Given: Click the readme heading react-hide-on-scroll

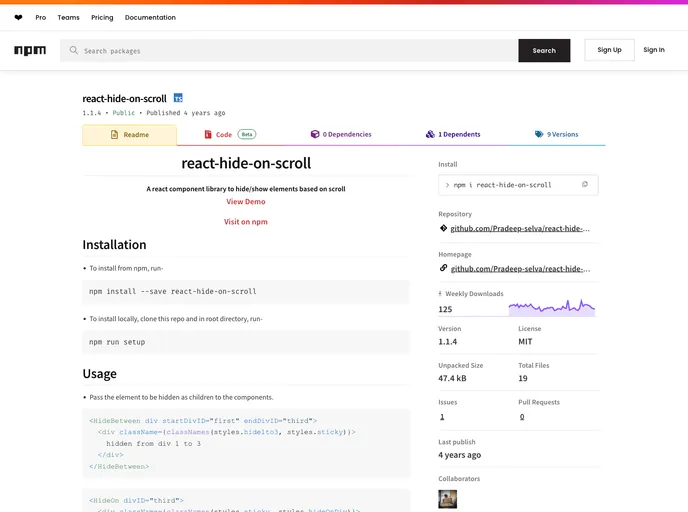Looking at the screenshot, I should click(246, 163).
